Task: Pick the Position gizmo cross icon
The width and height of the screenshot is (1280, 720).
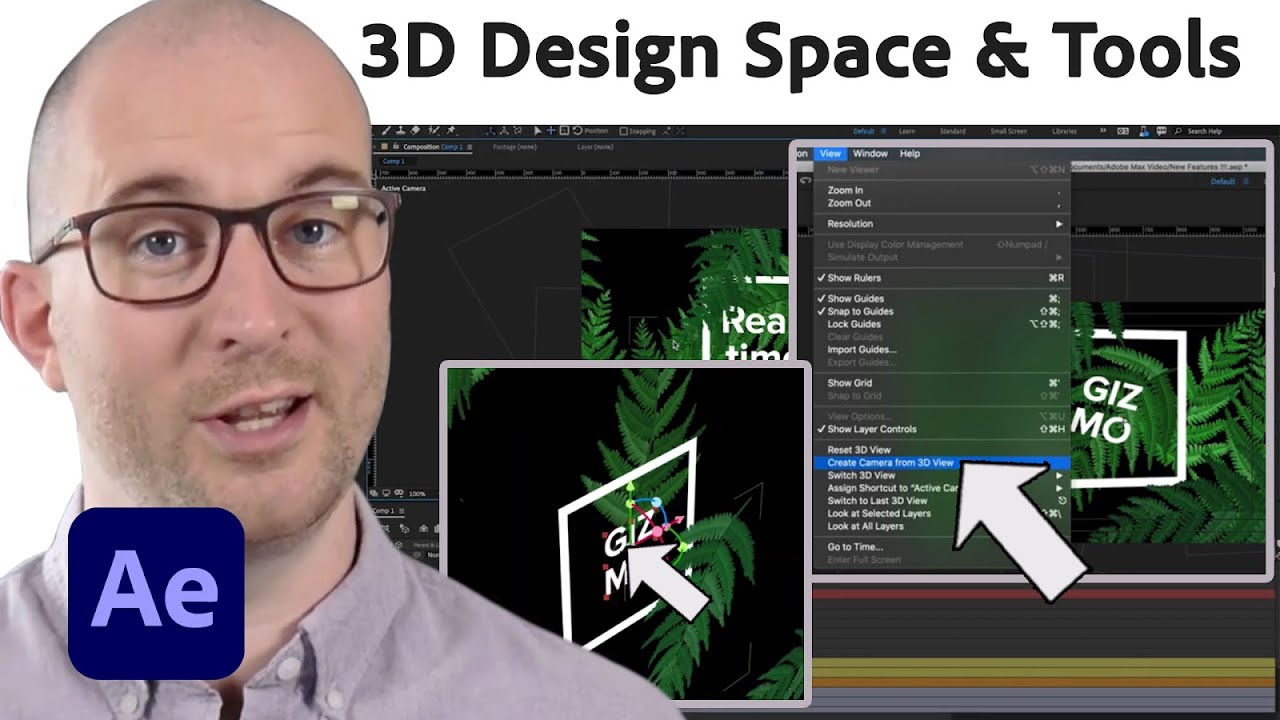Action: 551,131
